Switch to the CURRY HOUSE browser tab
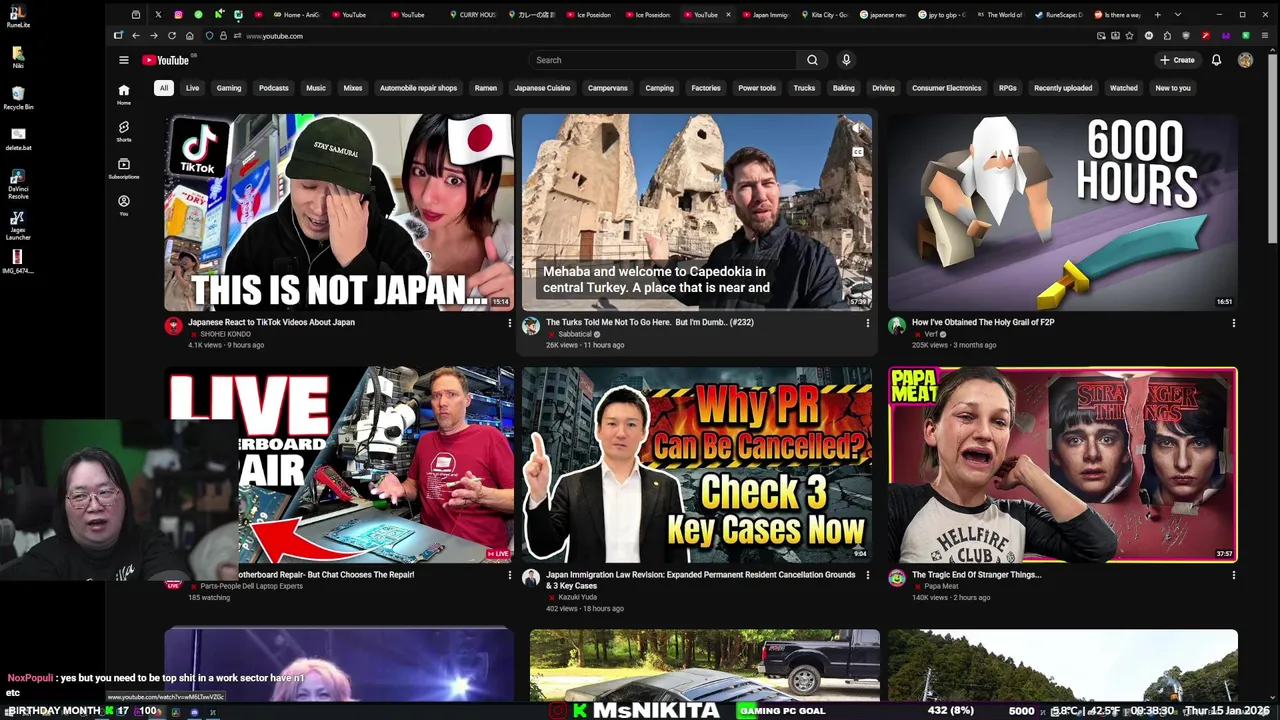This screenshot has width=1280, height=720. [x=472, y=15]
